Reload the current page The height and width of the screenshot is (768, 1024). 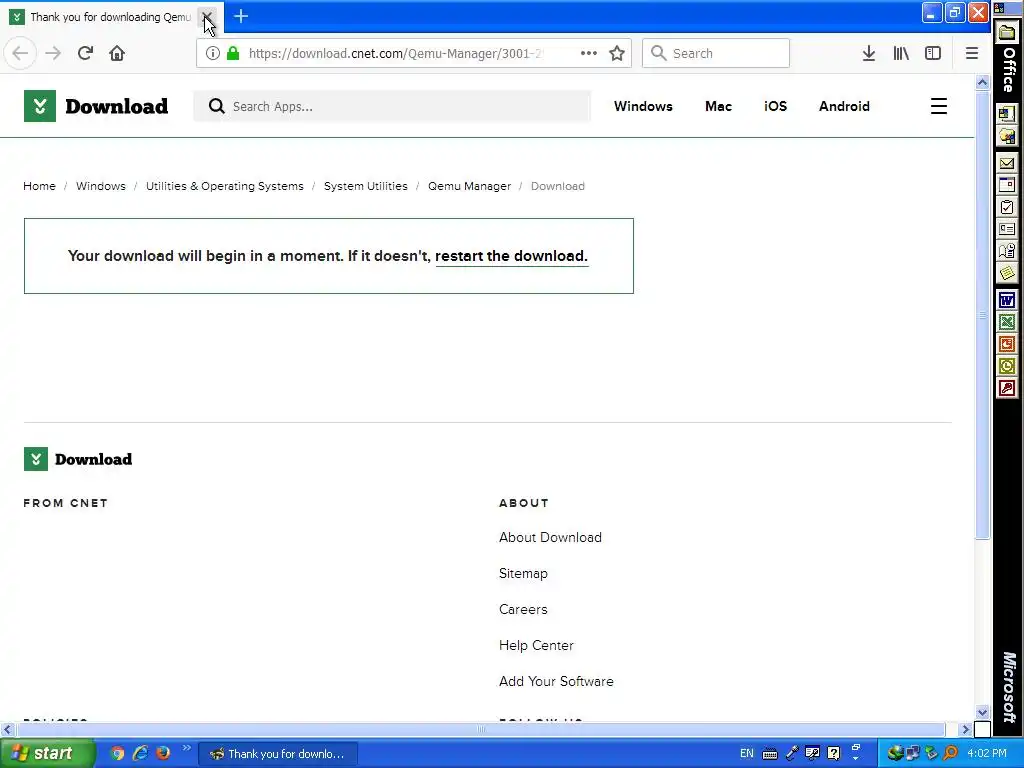[x=85, y=53]
